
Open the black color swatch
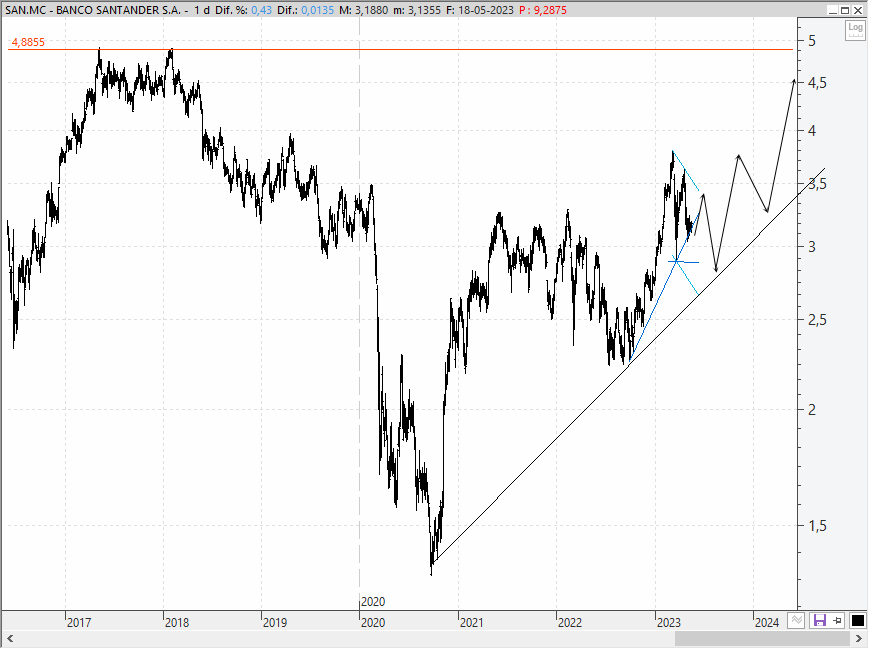coord(857,620)
